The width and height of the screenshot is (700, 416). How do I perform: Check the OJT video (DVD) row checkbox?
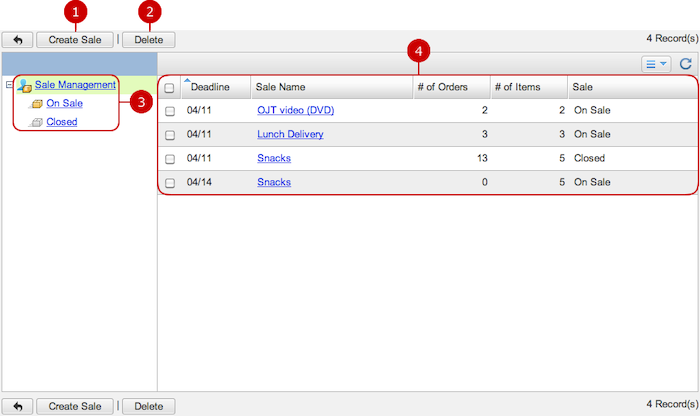coord(170,111)
